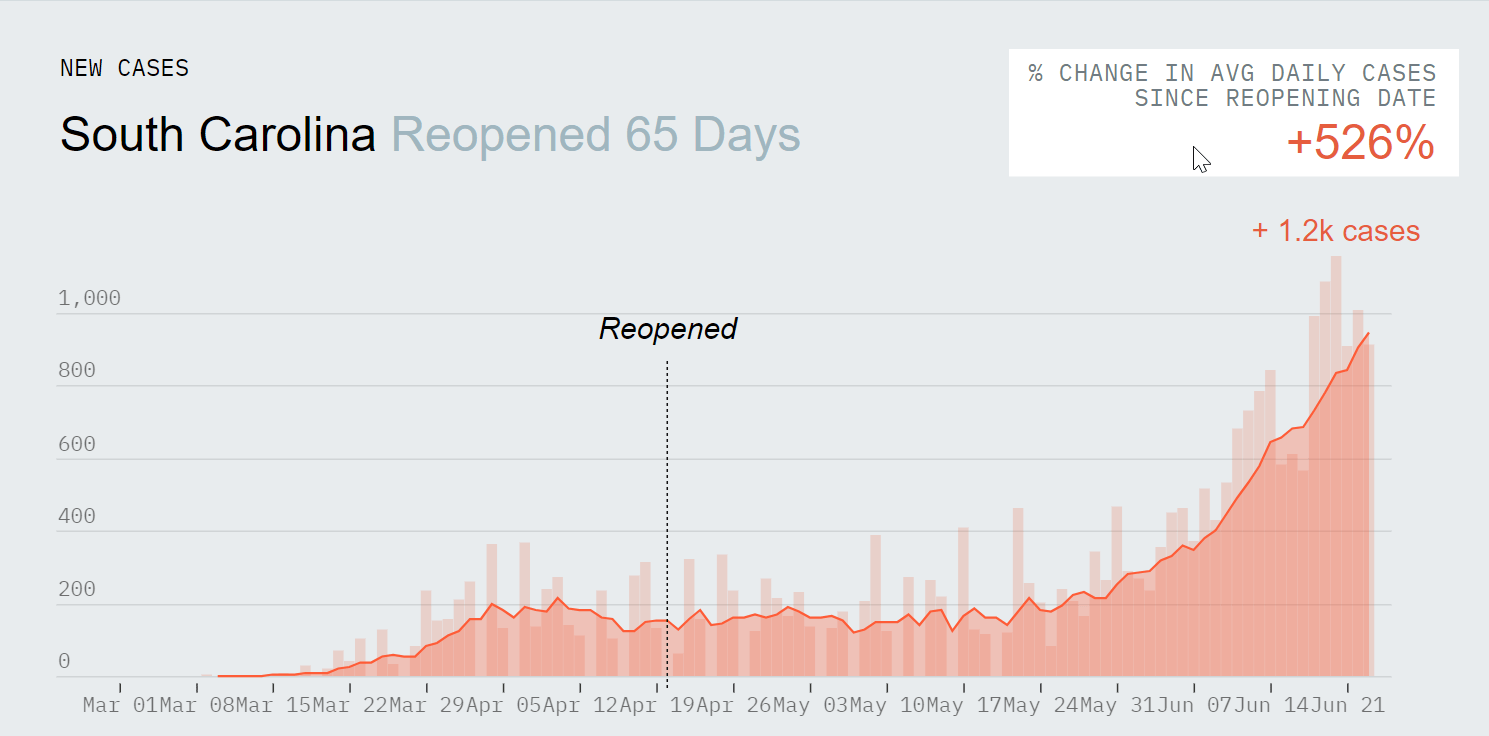Click the "May 24" x-axis date label
1489x736 pixels.
(1042, 706)
